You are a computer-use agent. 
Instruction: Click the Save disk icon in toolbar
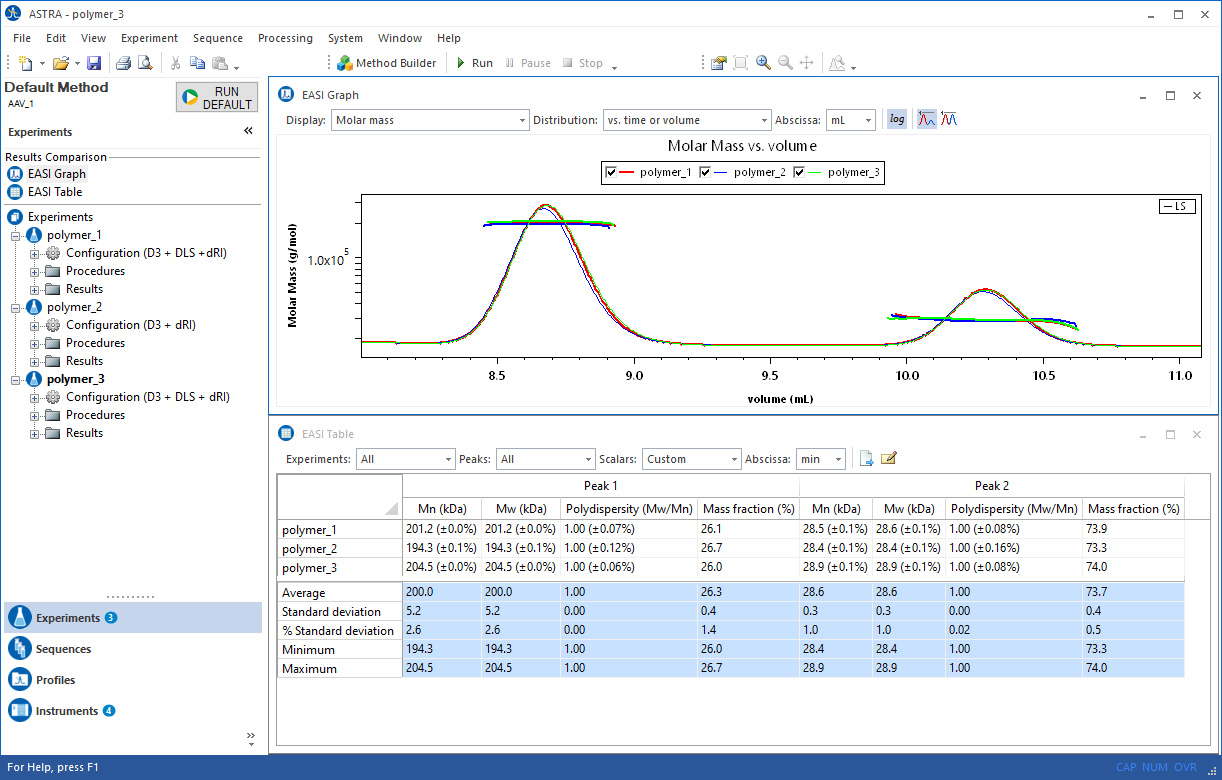point(94,63)
